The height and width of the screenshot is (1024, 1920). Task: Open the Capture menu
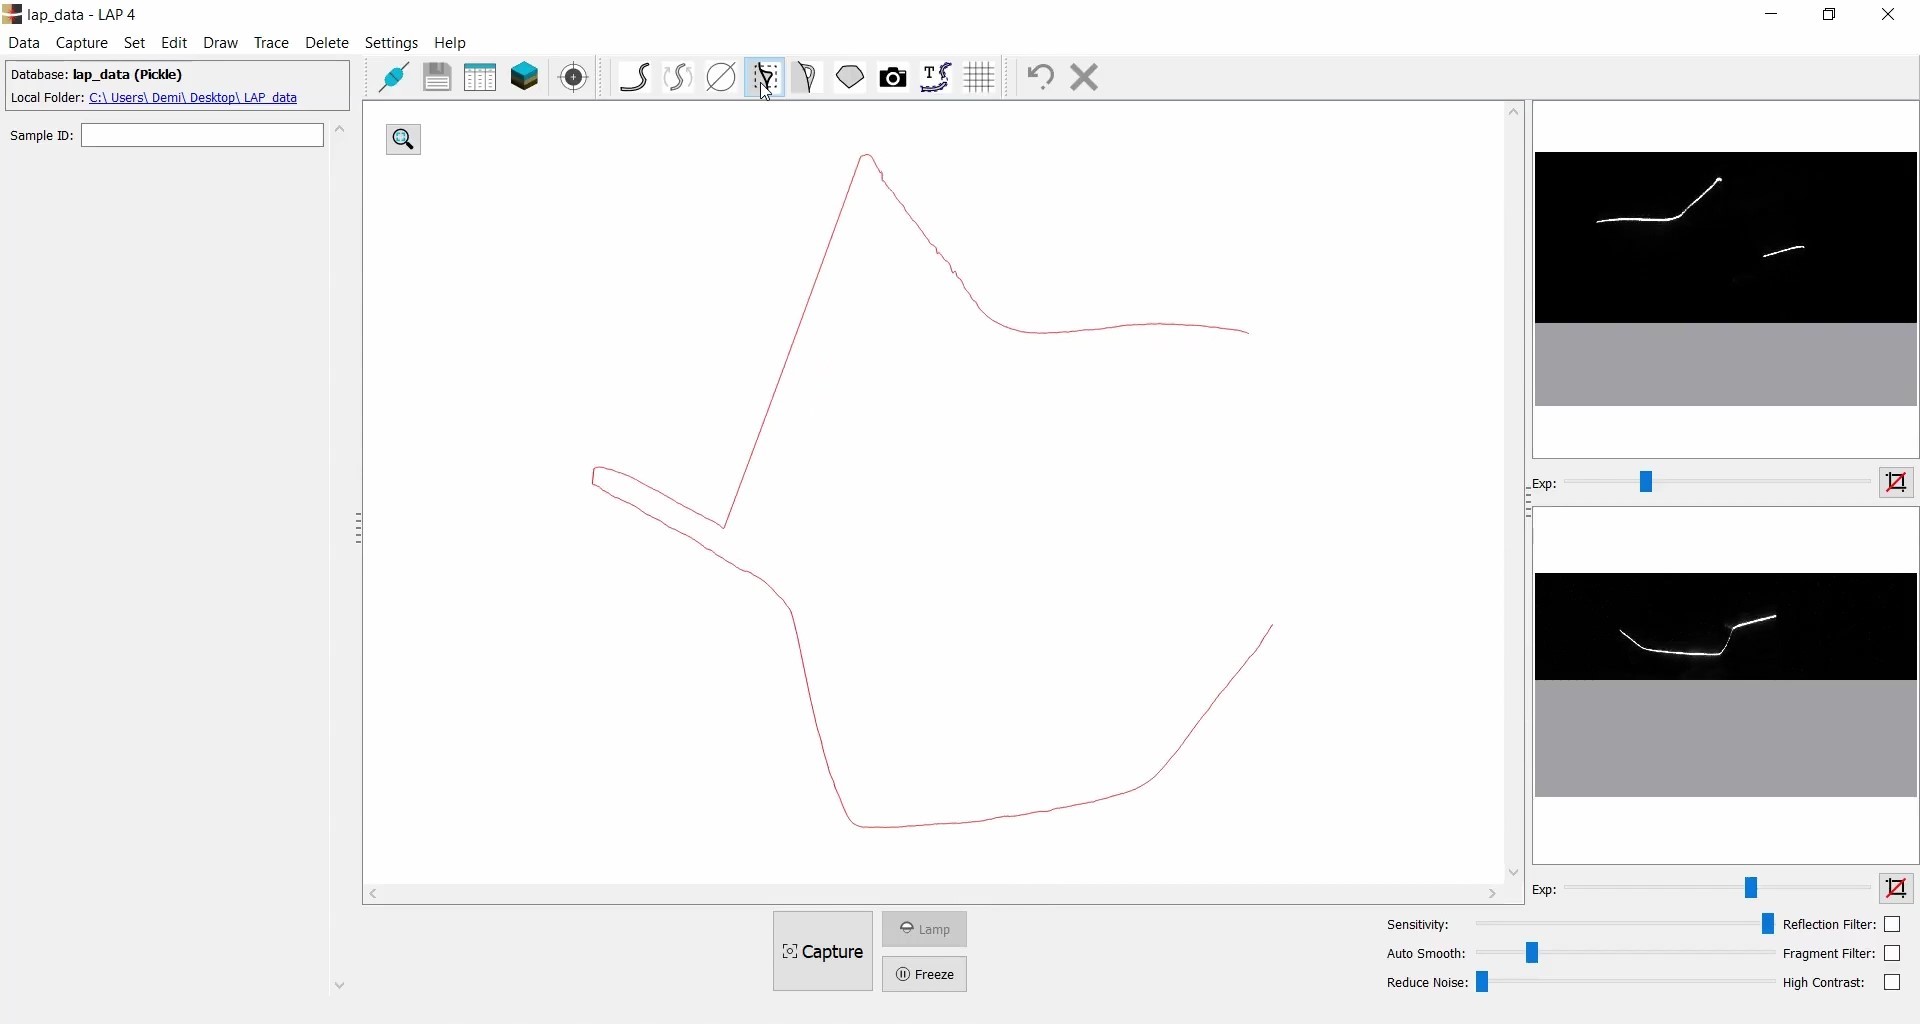[82, 44]
